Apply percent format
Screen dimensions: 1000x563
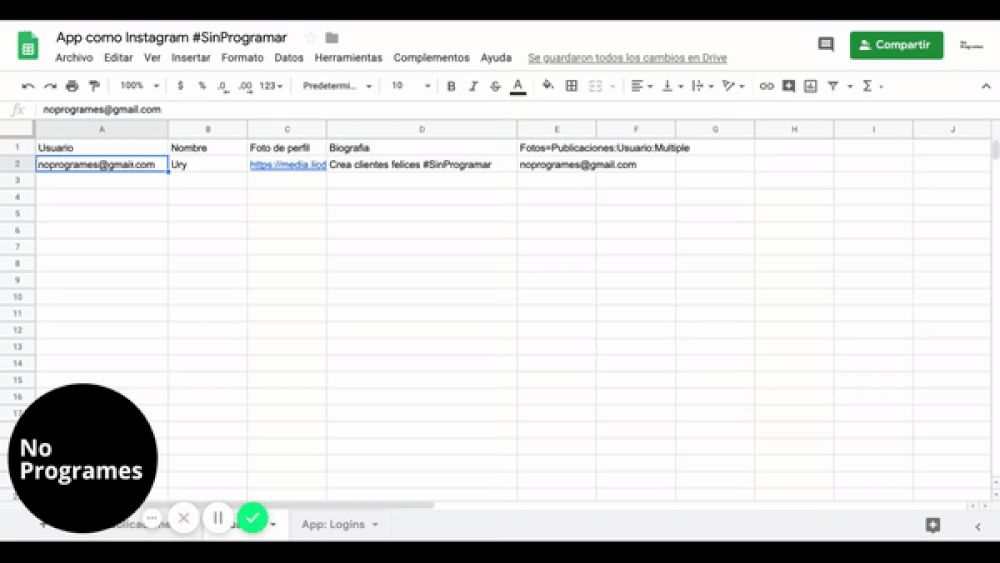(x=202, y=85)
